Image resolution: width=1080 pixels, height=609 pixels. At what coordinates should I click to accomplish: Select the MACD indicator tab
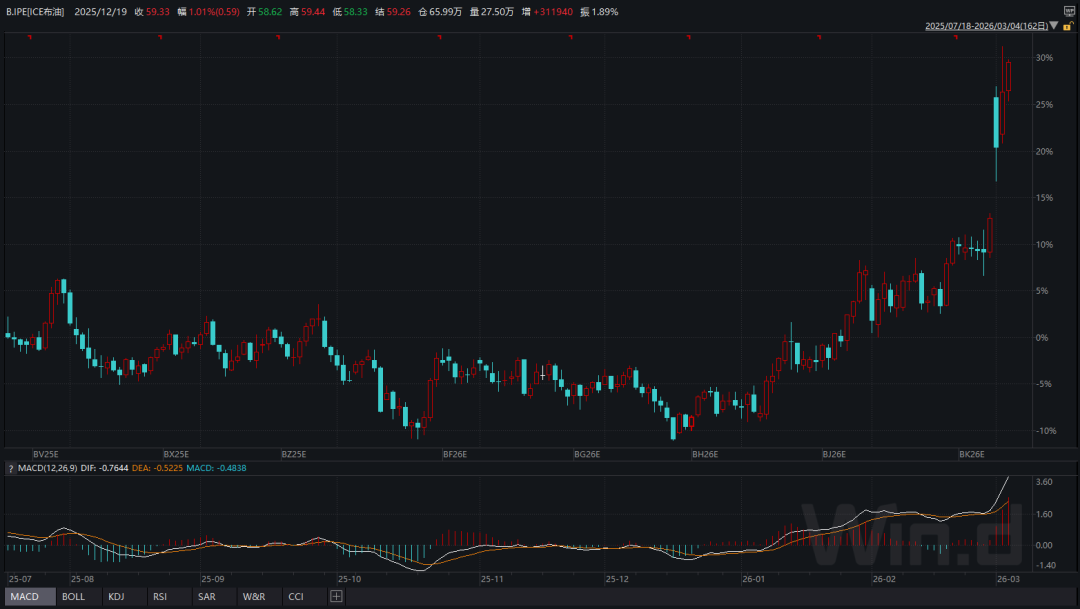25,597
